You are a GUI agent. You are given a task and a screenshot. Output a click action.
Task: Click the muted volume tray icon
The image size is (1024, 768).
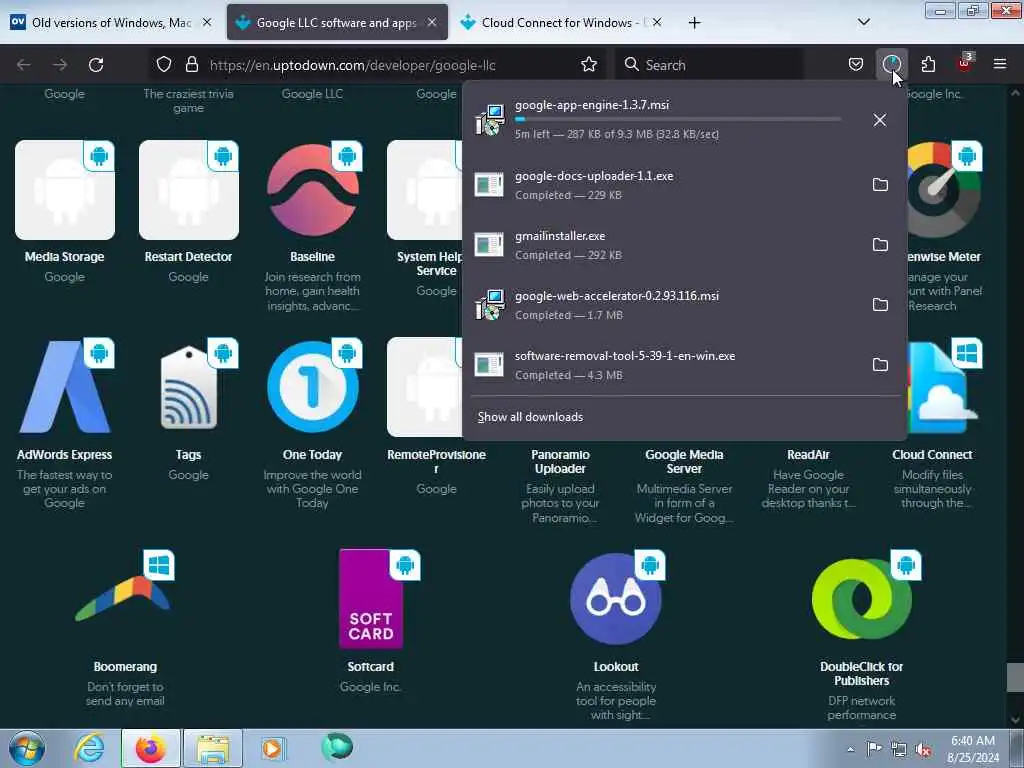[x=923, y=749]
